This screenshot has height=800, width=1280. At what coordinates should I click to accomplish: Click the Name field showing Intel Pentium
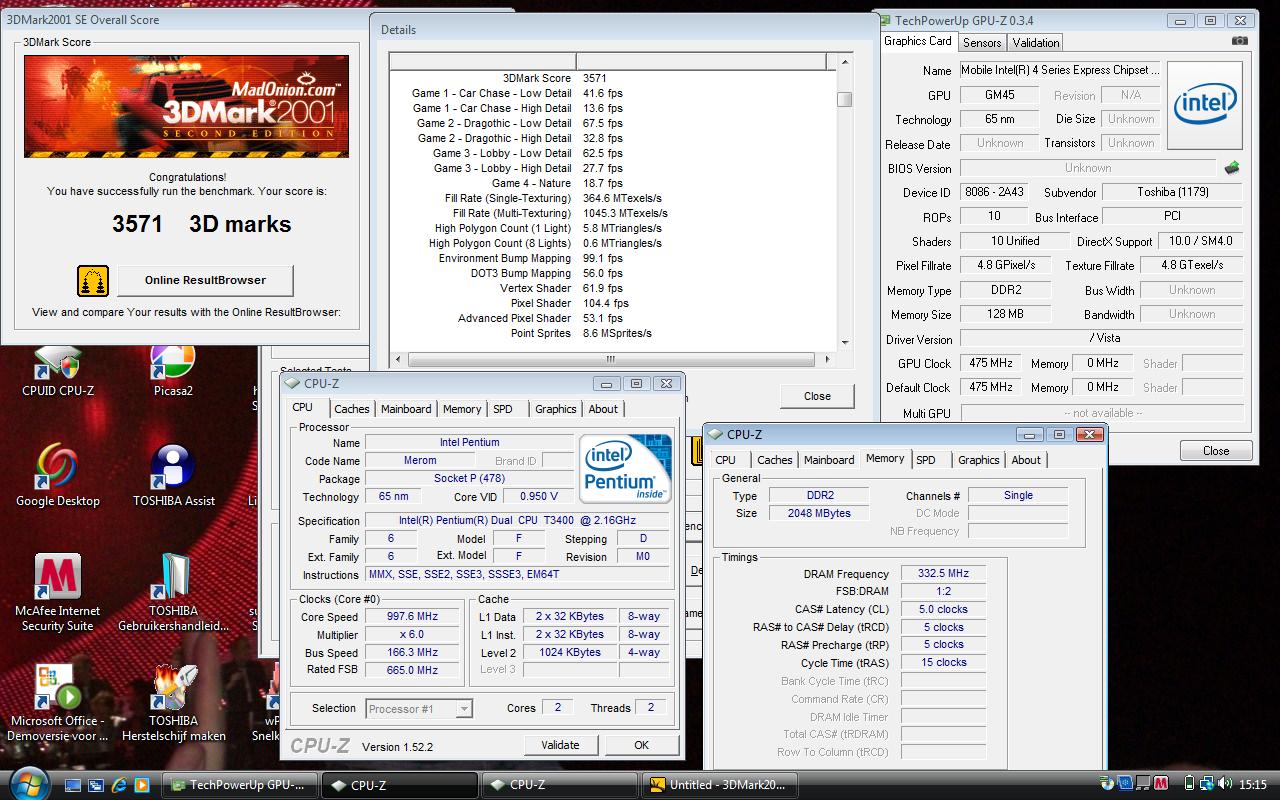469,442
